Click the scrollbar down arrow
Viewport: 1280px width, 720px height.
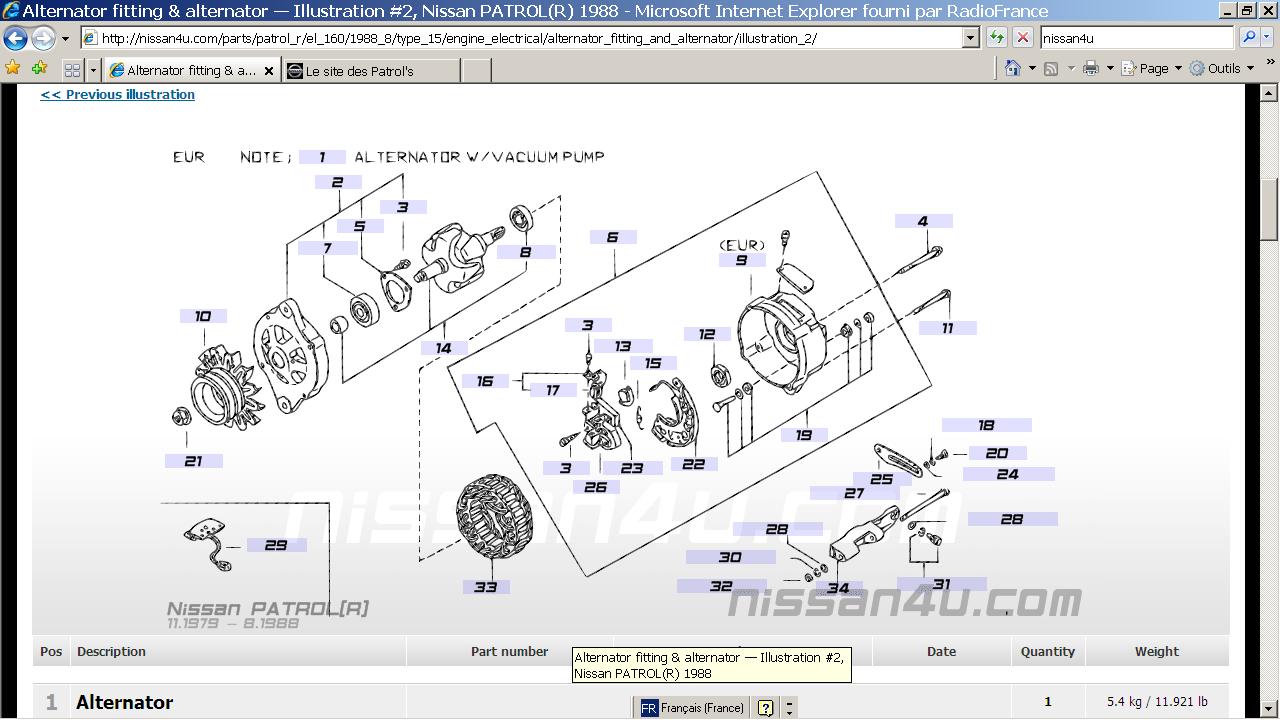pyautogui.click(x=1269, y=709)
